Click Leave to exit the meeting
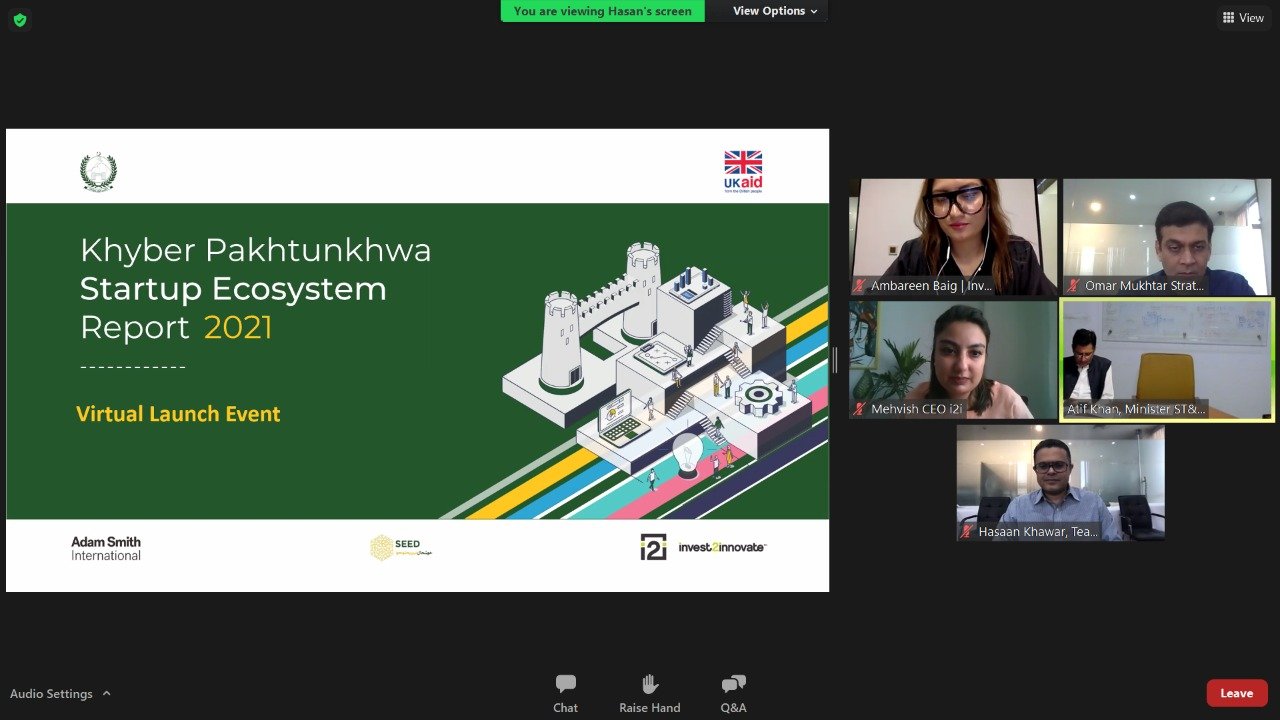1280x720 pixels. pyautogui.click(x=1237, y=692)
